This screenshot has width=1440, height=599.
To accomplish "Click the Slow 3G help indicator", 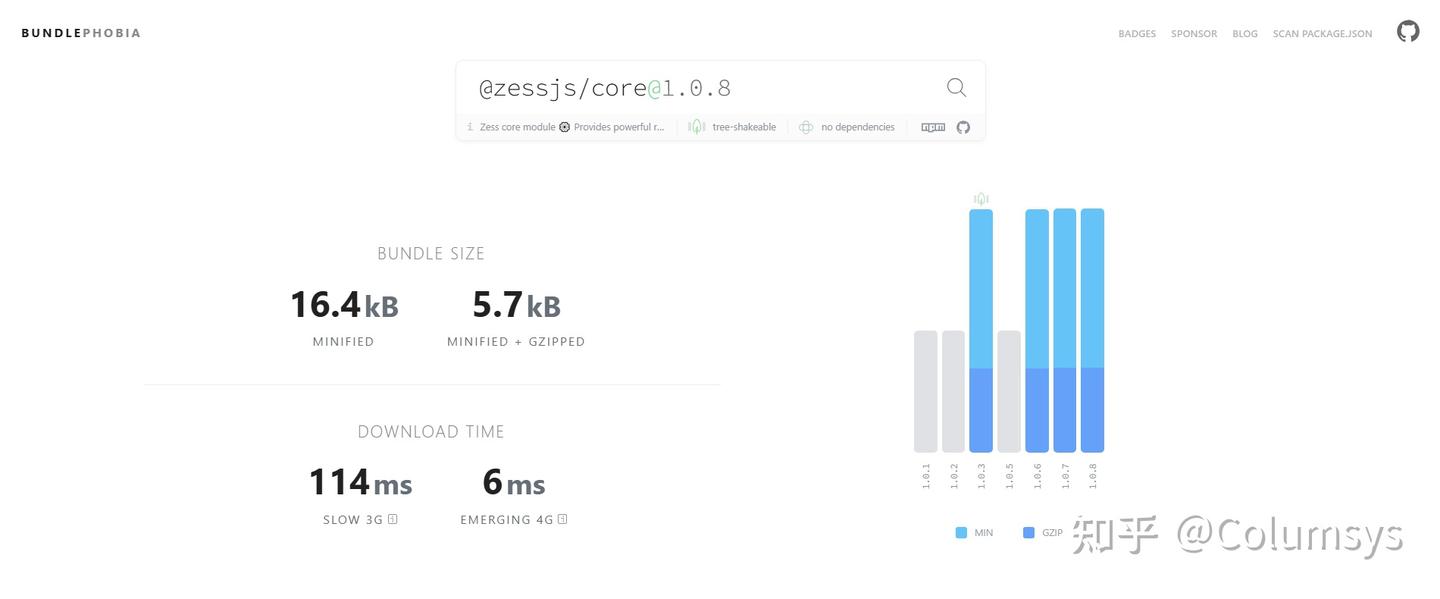I will tap(393, 519).
